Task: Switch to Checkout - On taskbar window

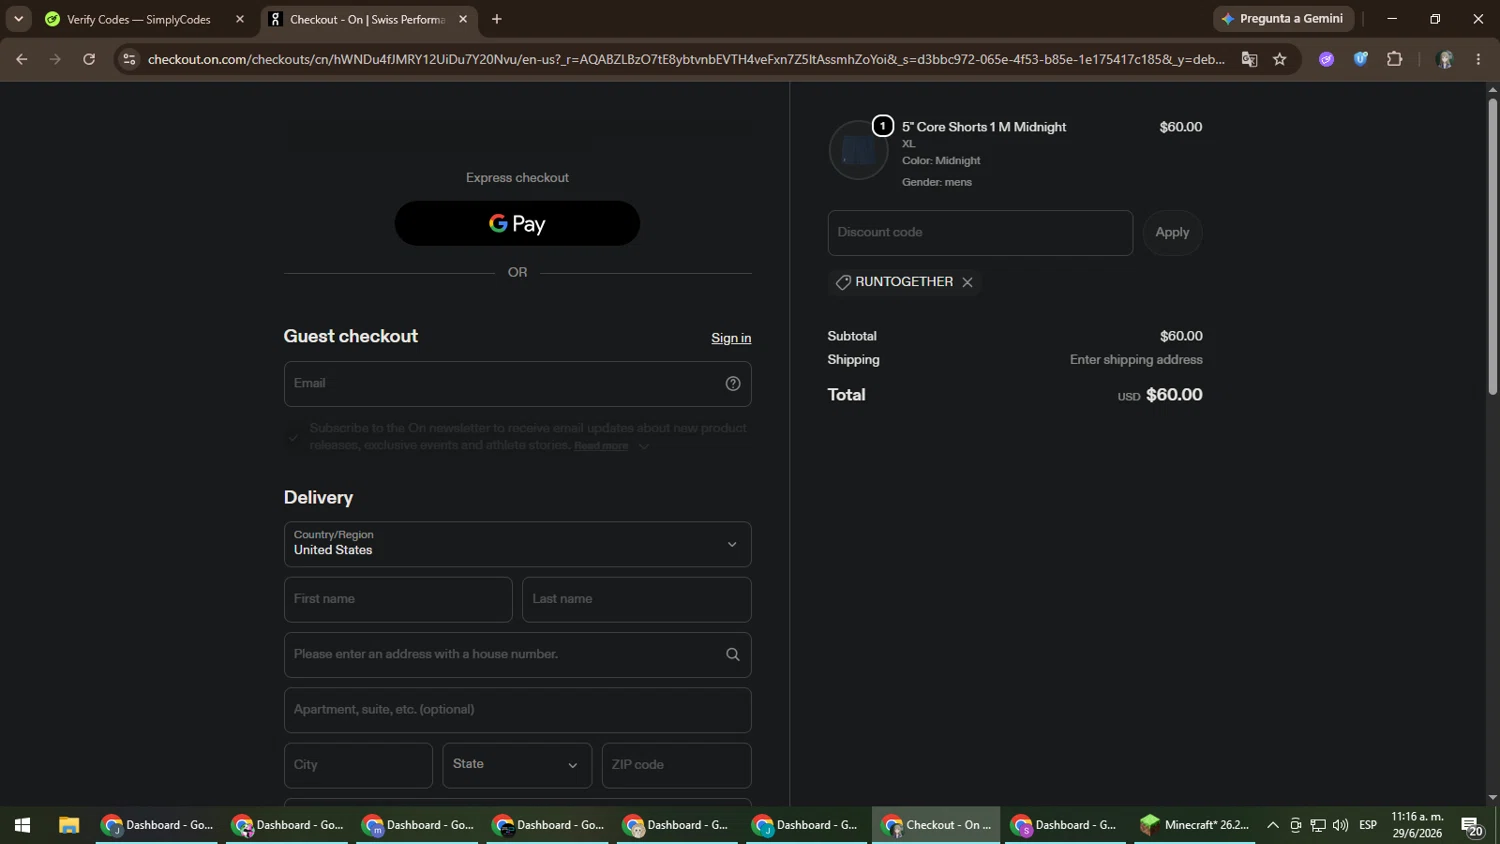Action: [937, 826]
